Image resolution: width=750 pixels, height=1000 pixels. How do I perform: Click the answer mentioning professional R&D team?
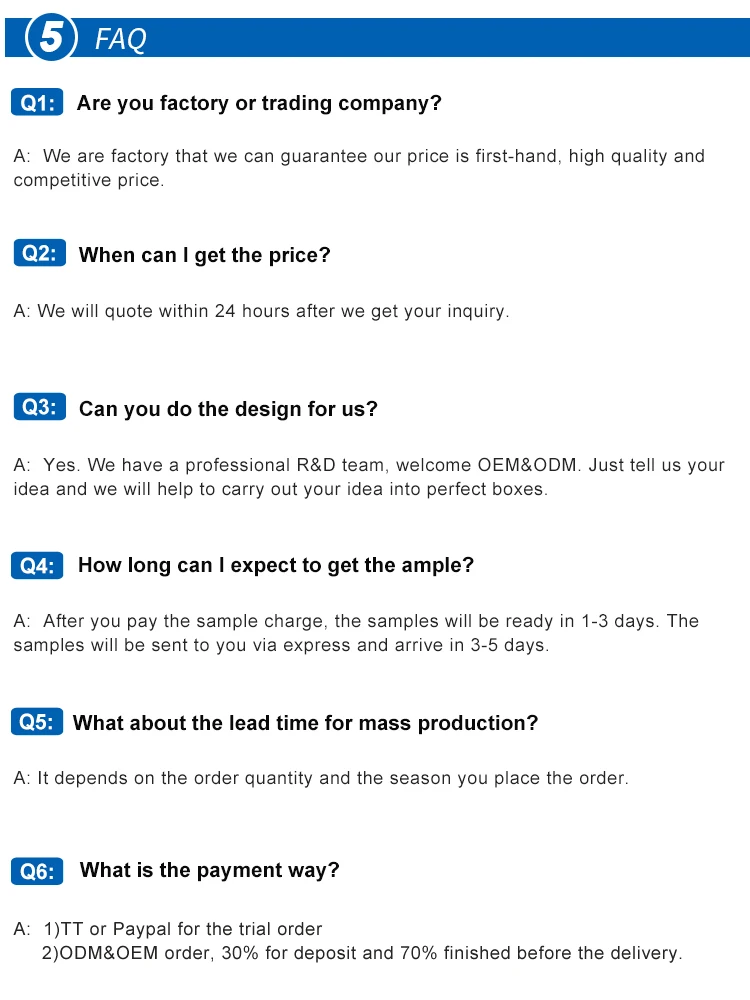click(x=369, y=476)
